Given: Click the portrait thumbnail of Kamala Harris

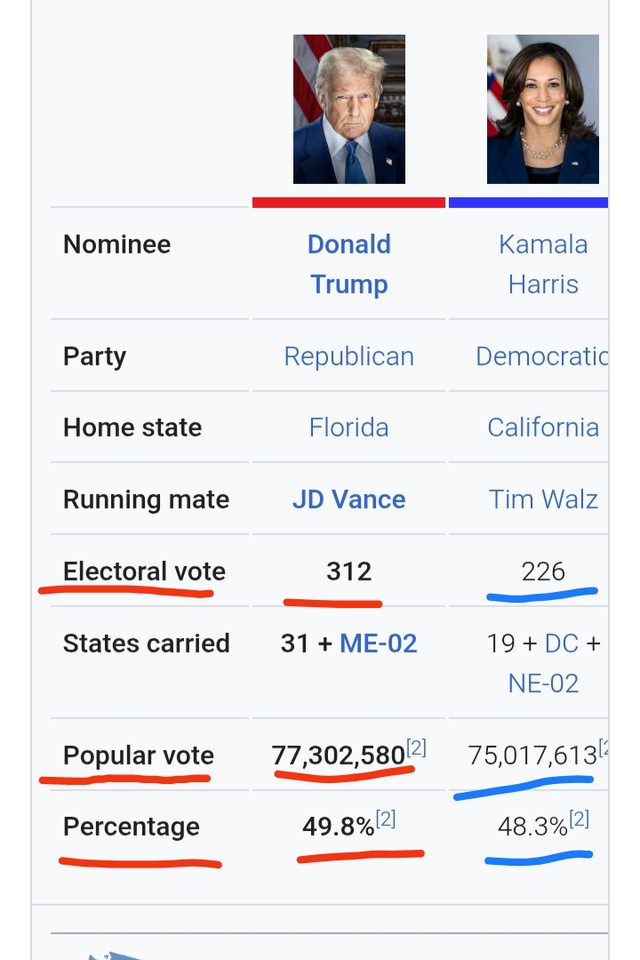Looking at the screenshot, I should (543, 109).
